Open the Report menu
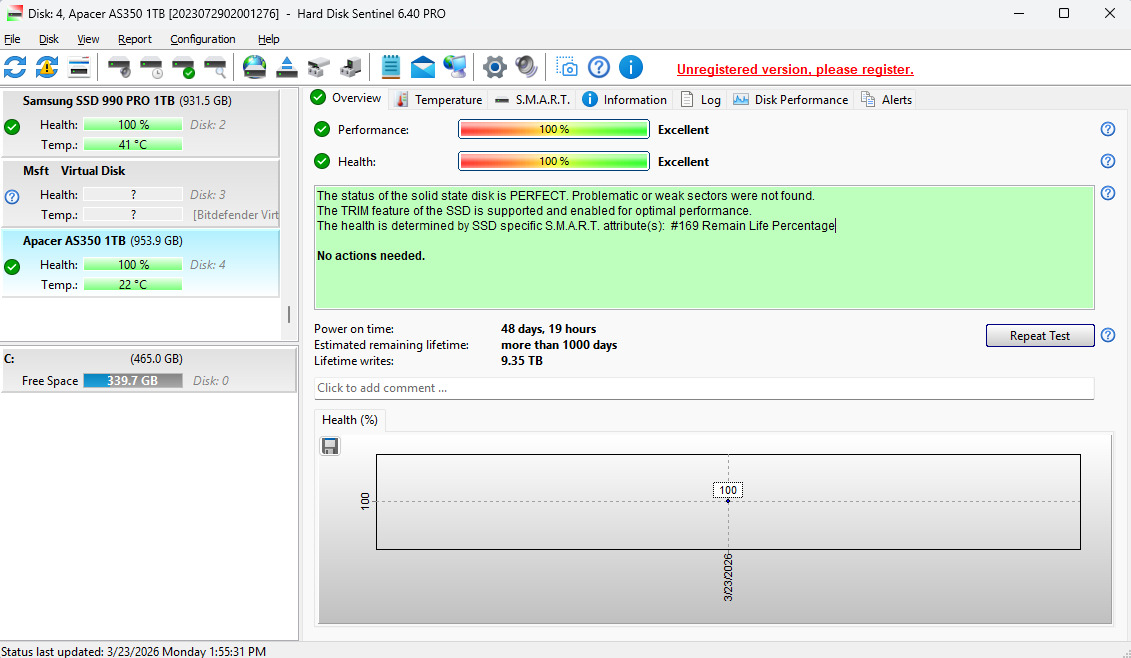This screenshot has height=658, width=1131. 135,39
